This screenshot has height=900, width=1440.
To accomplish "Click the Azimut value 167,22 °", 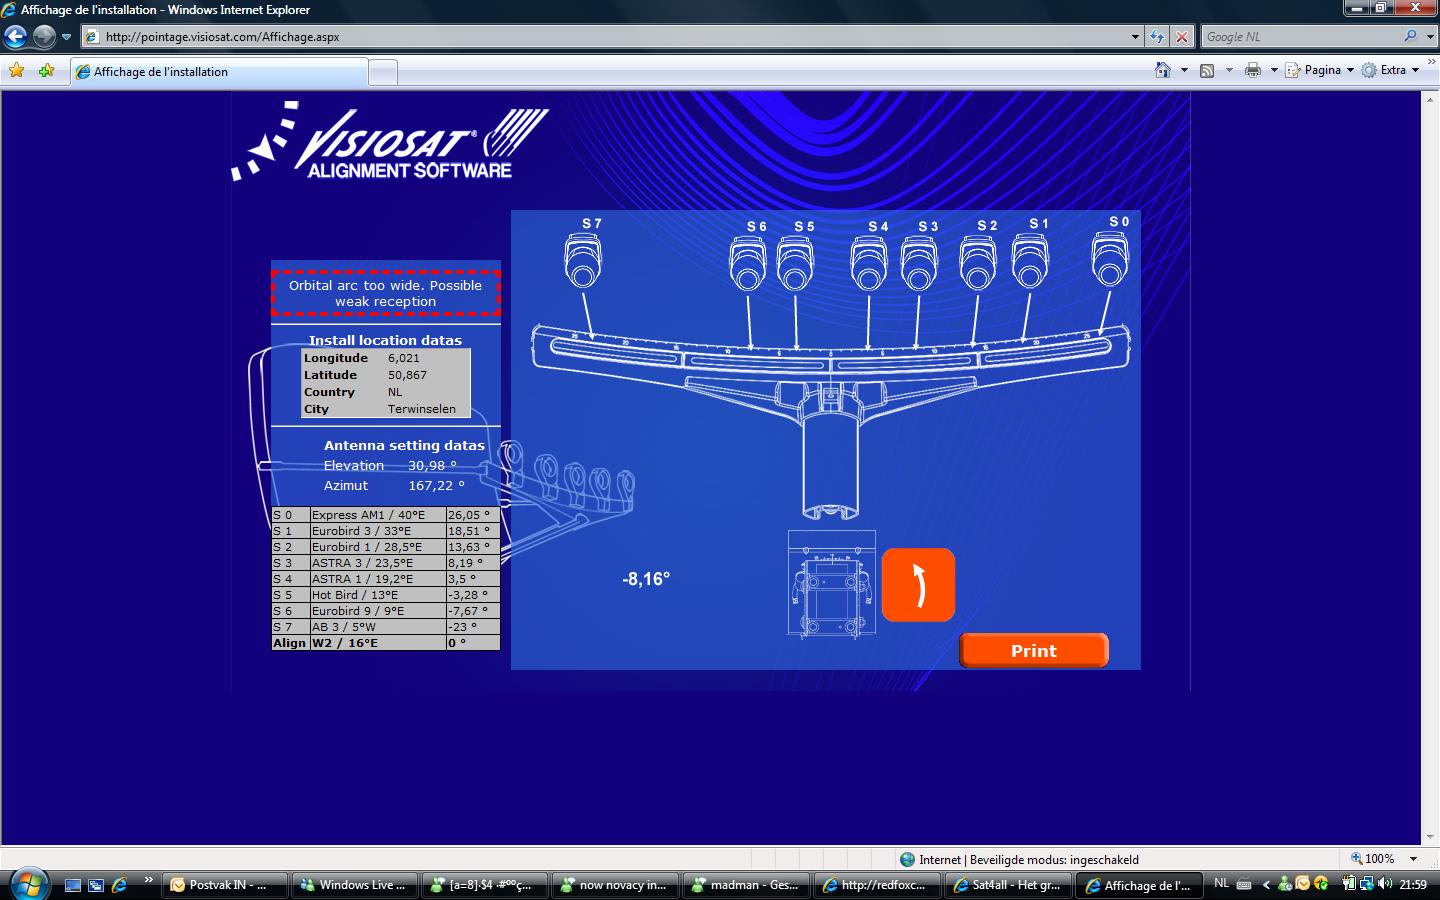I will (436, 485).
